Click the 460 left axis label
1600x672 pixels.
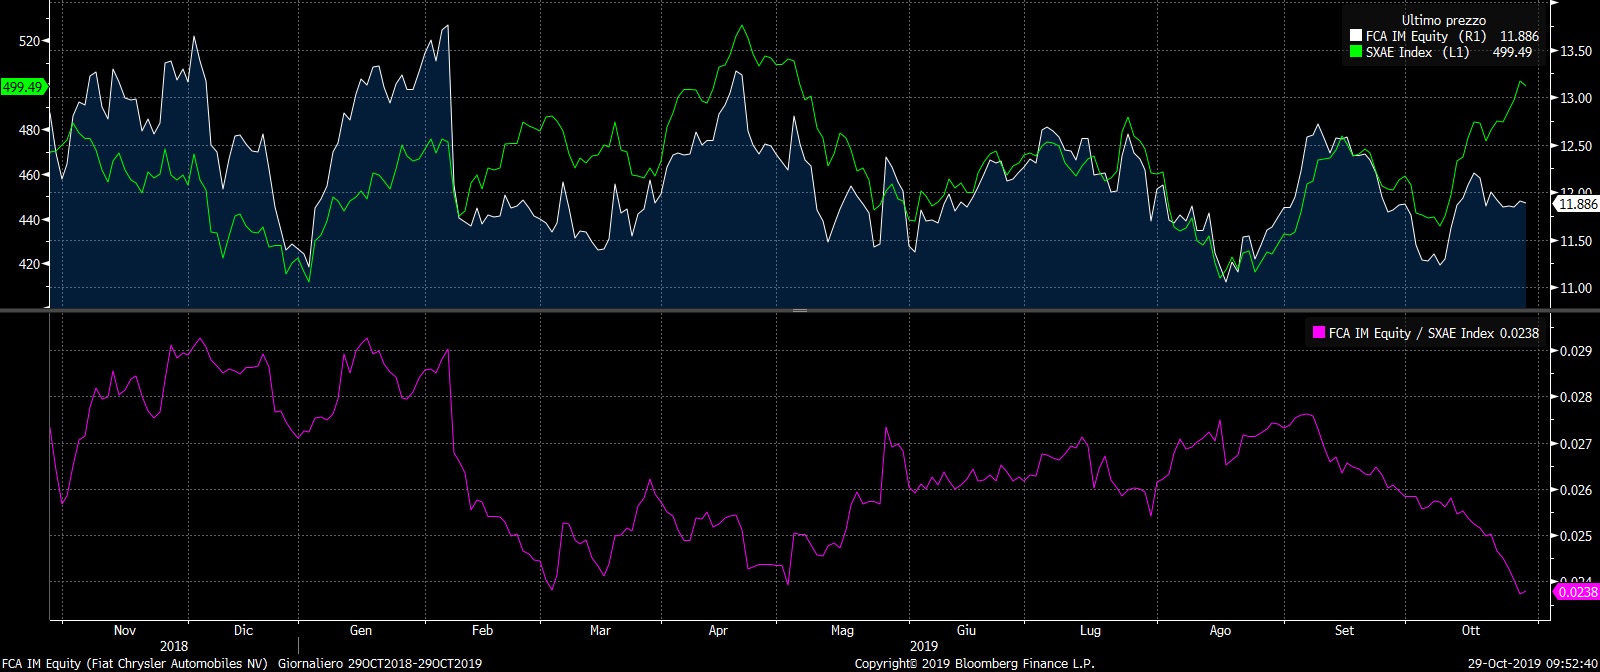click(30, 175)
